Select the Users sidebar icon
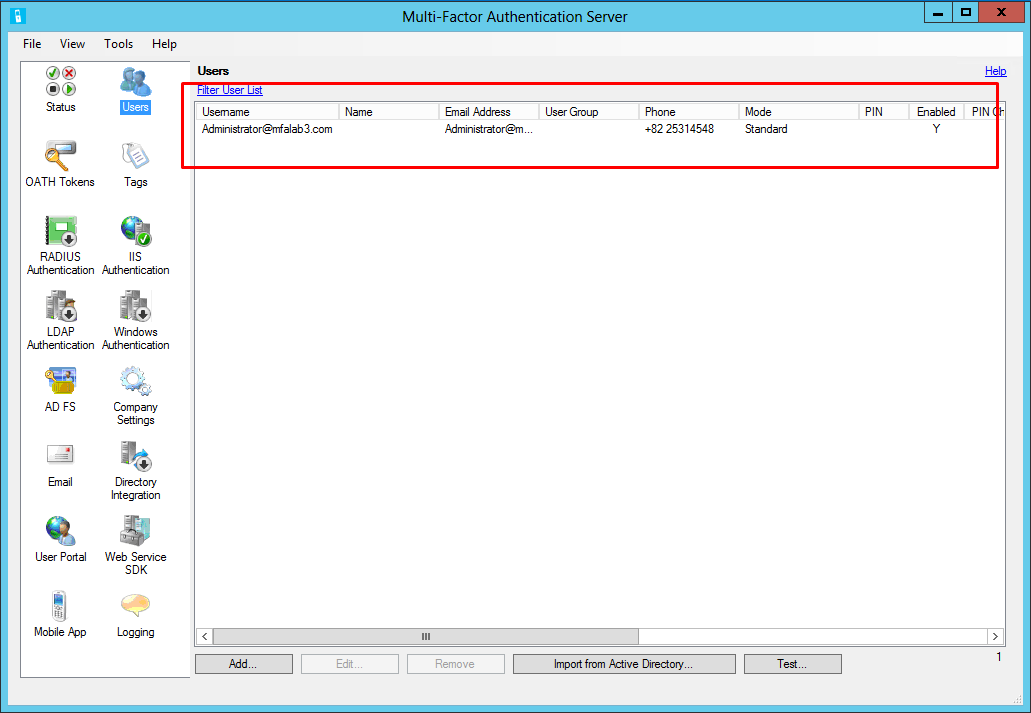Viewport: 1031px width, 713px height. 135,89
